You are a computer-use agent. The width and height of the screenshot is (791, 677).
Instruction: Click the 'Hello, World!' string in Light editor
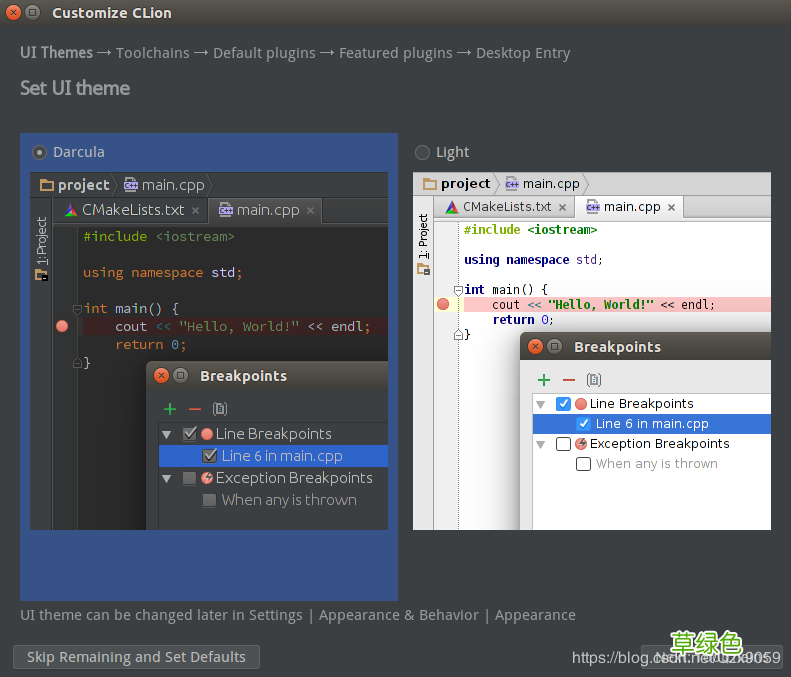601,305
